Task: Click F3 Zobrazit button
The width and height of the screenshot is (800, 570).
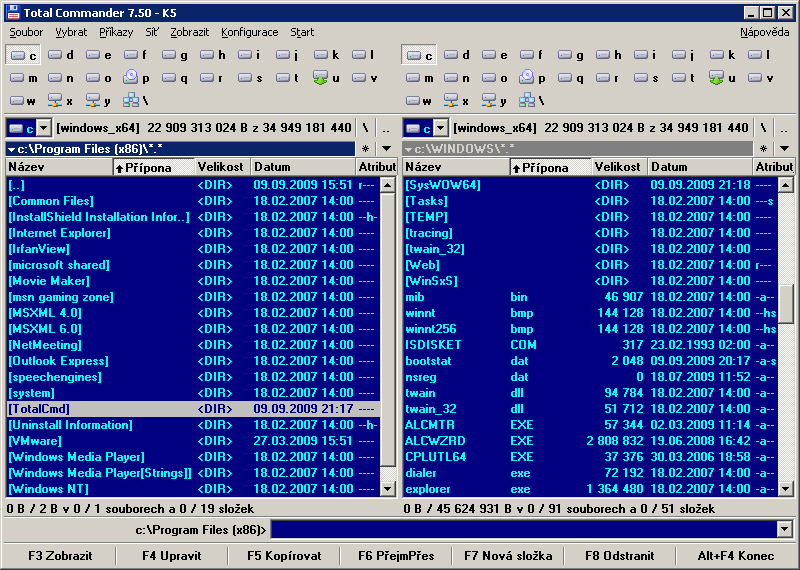Action: (x=60, y=556)
